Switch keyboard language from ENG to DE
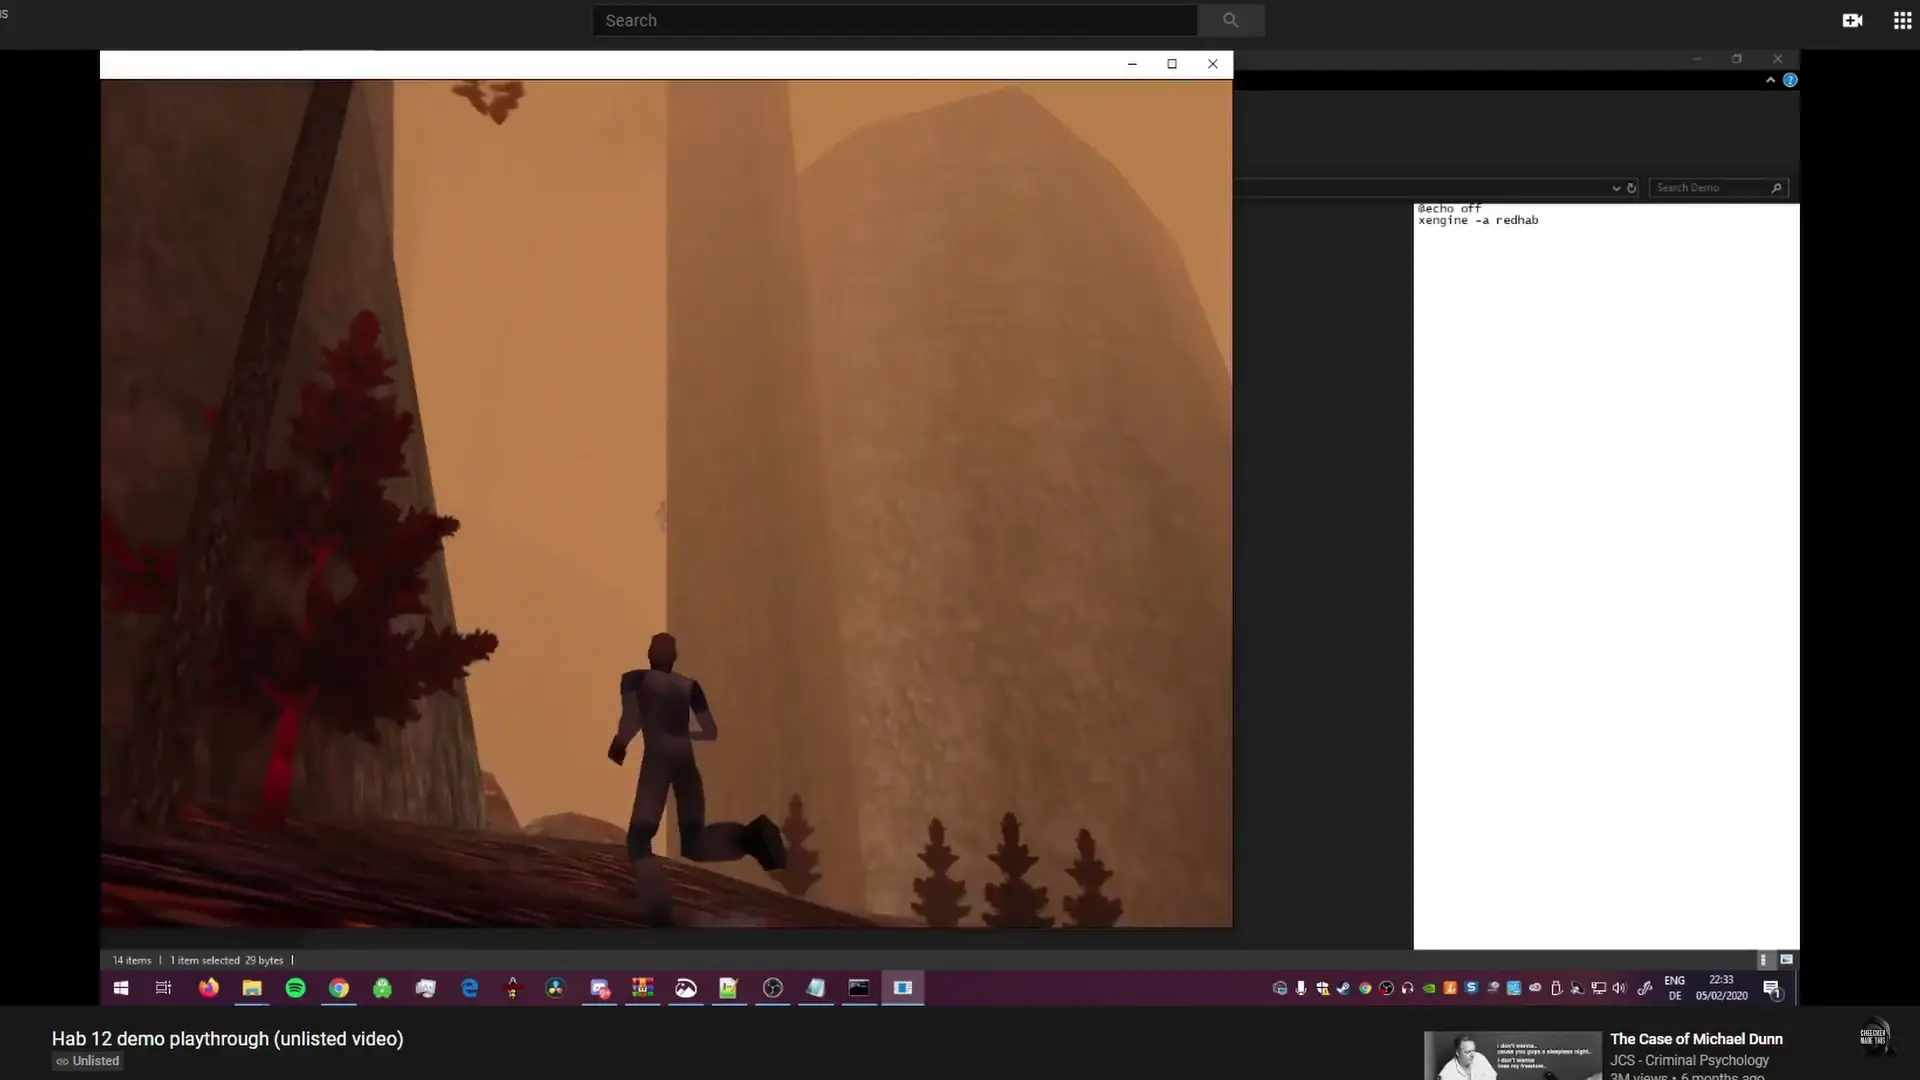Viewport: 1920px width, 1080px height. (x=1674, y=988)
